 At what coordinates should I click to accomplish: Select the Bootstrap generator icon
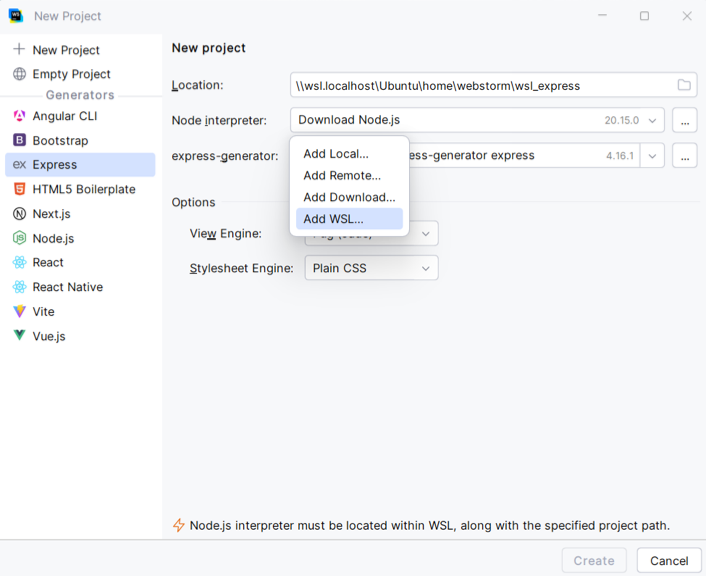pos(19,141)
